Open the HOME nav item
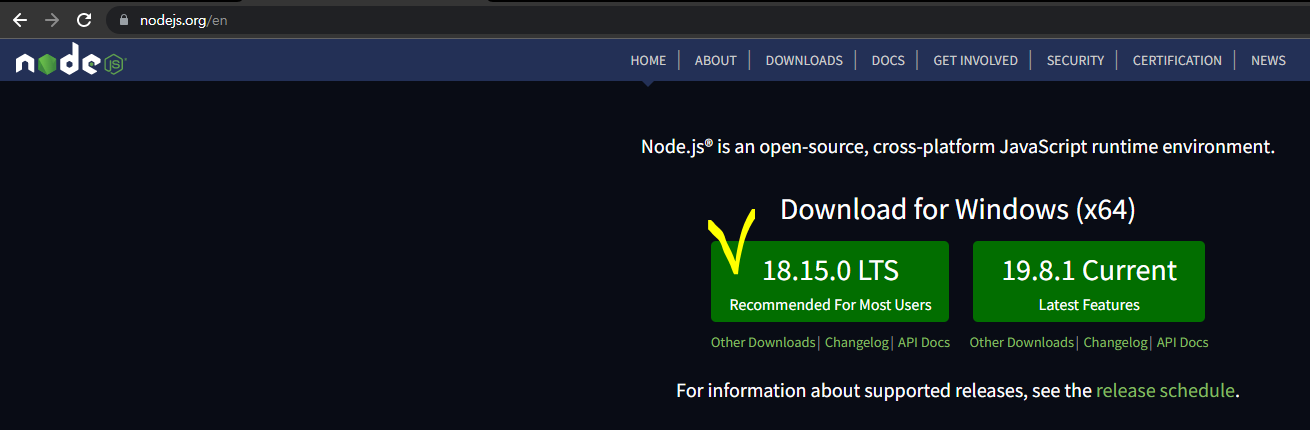The image size is (1310, 430). [x=648, y=60]
